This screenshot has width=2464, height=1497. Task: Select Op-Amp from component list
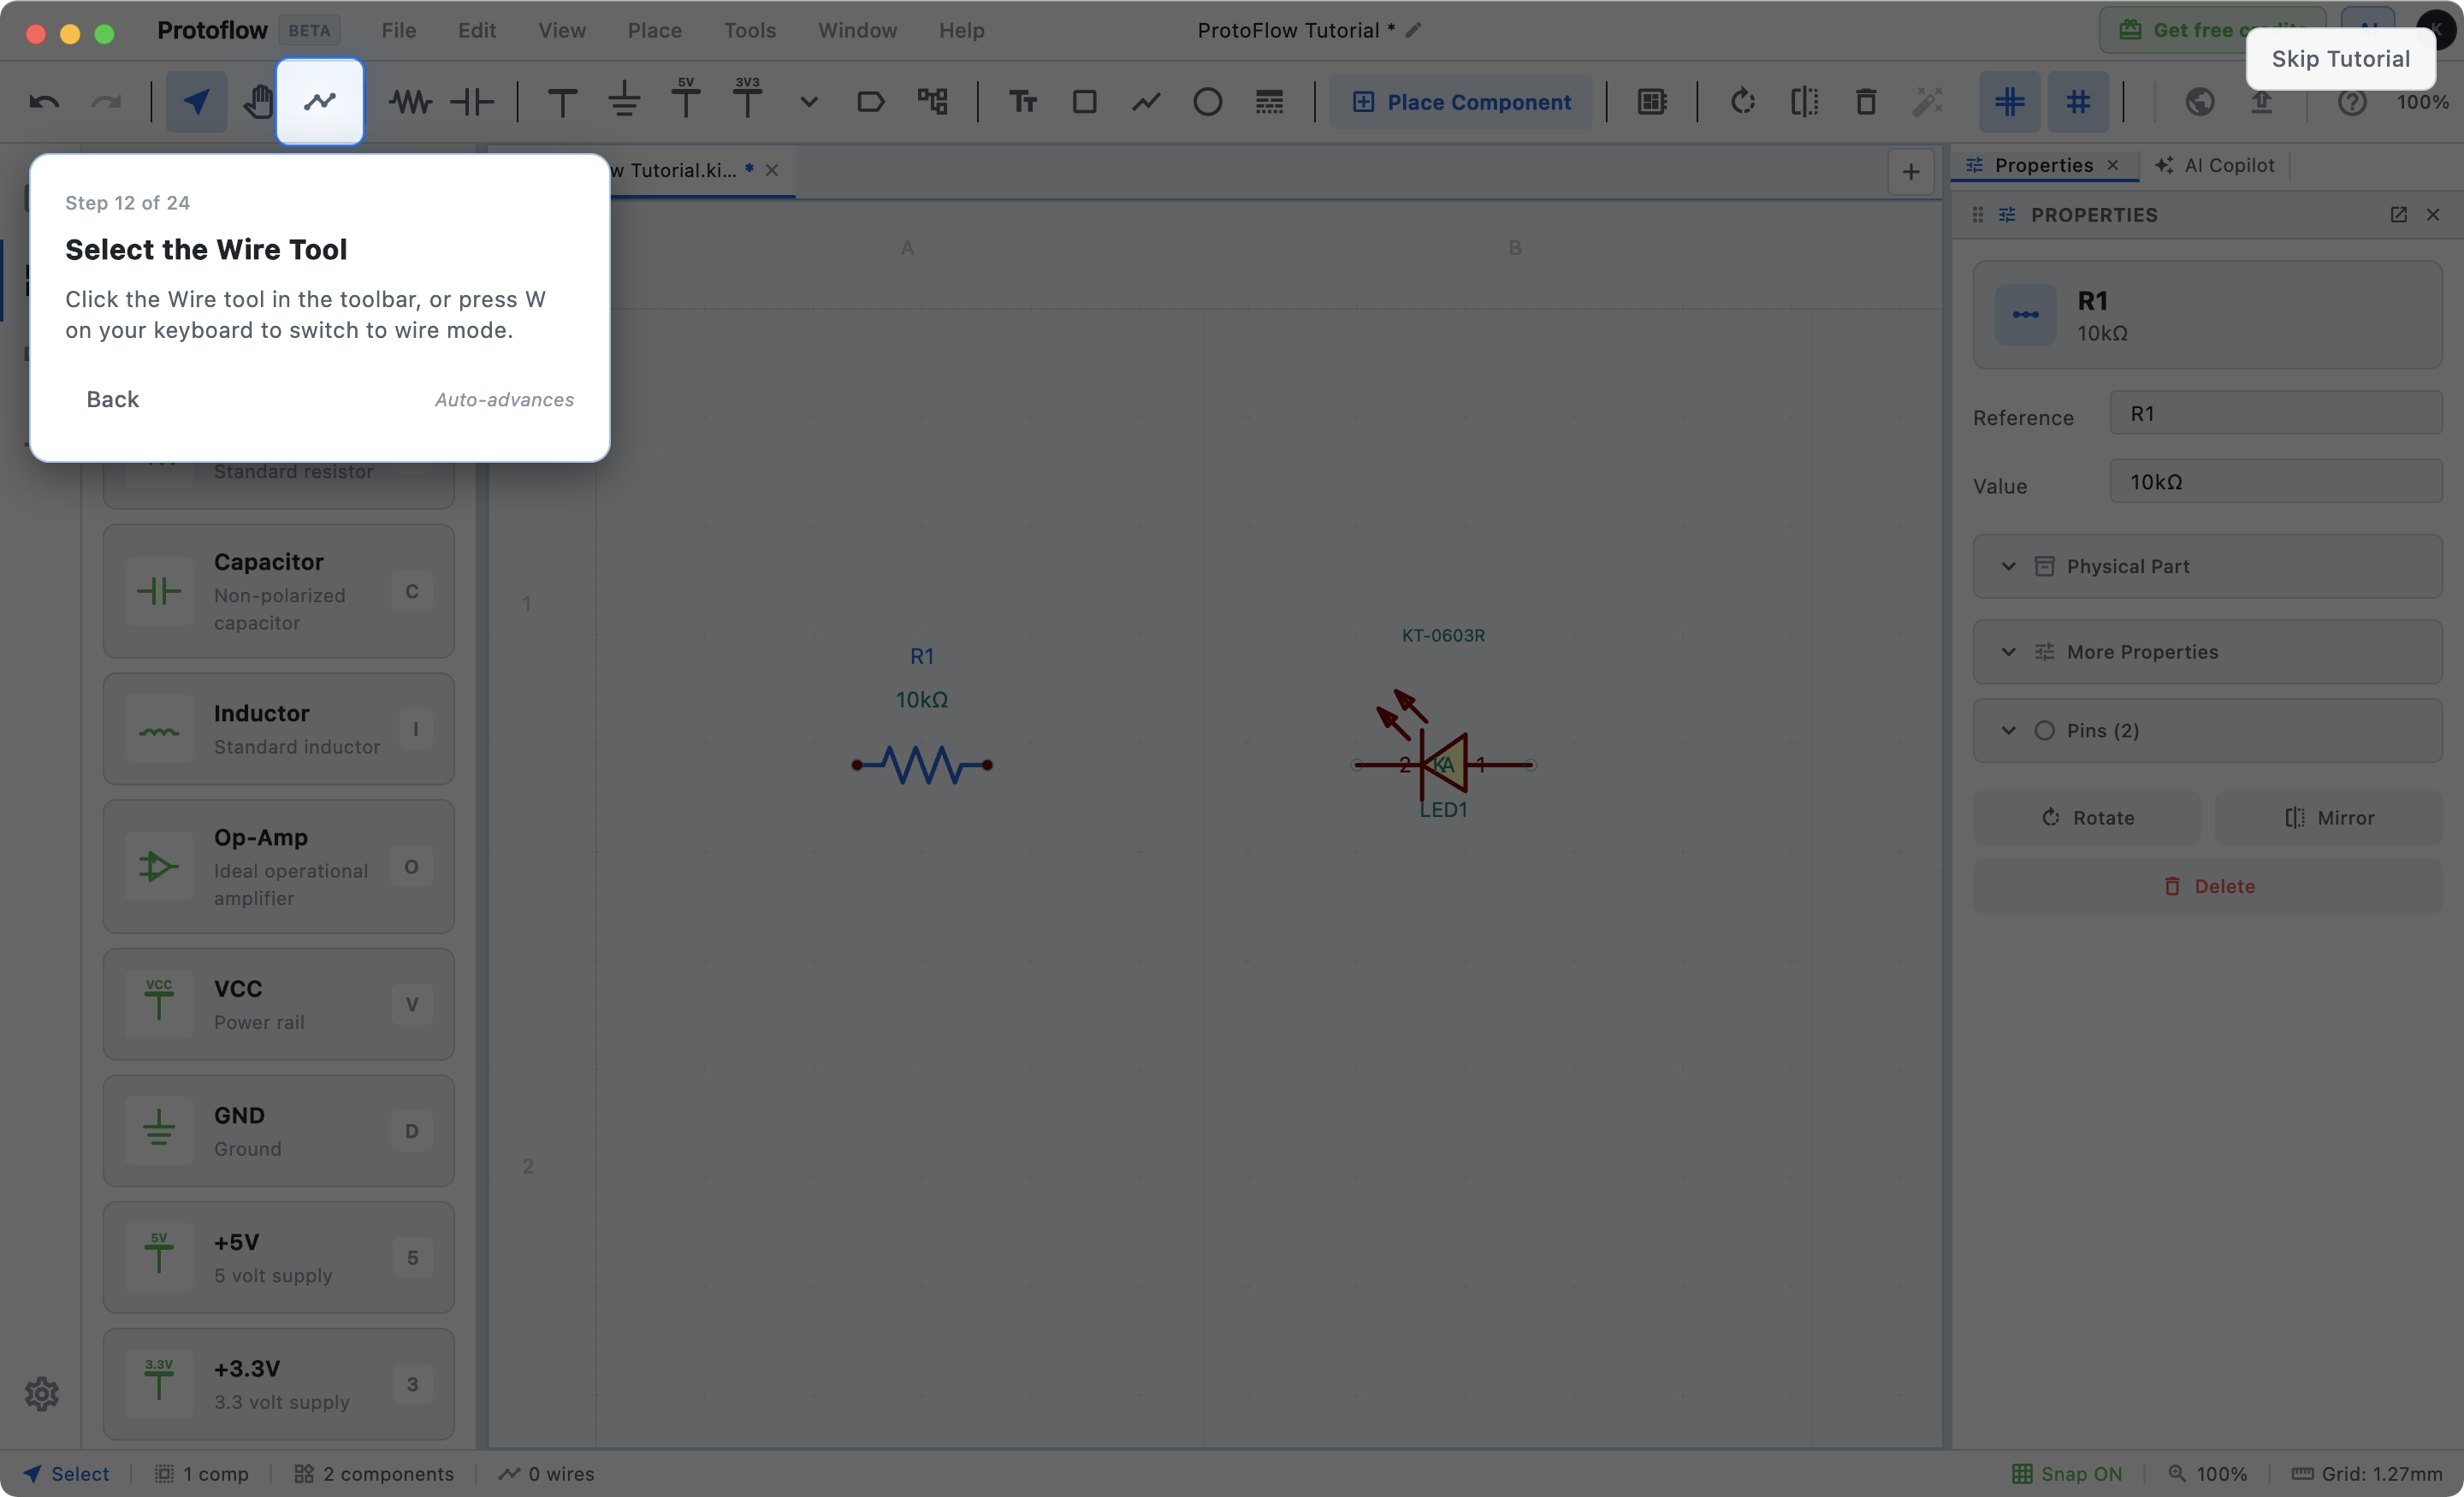tap(279, 866)
